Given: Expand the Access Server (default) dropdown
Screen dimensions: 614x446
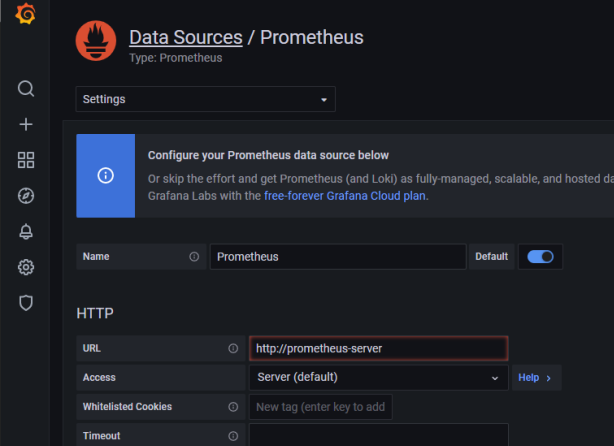Looking at the screenshot, I should 378,378.
